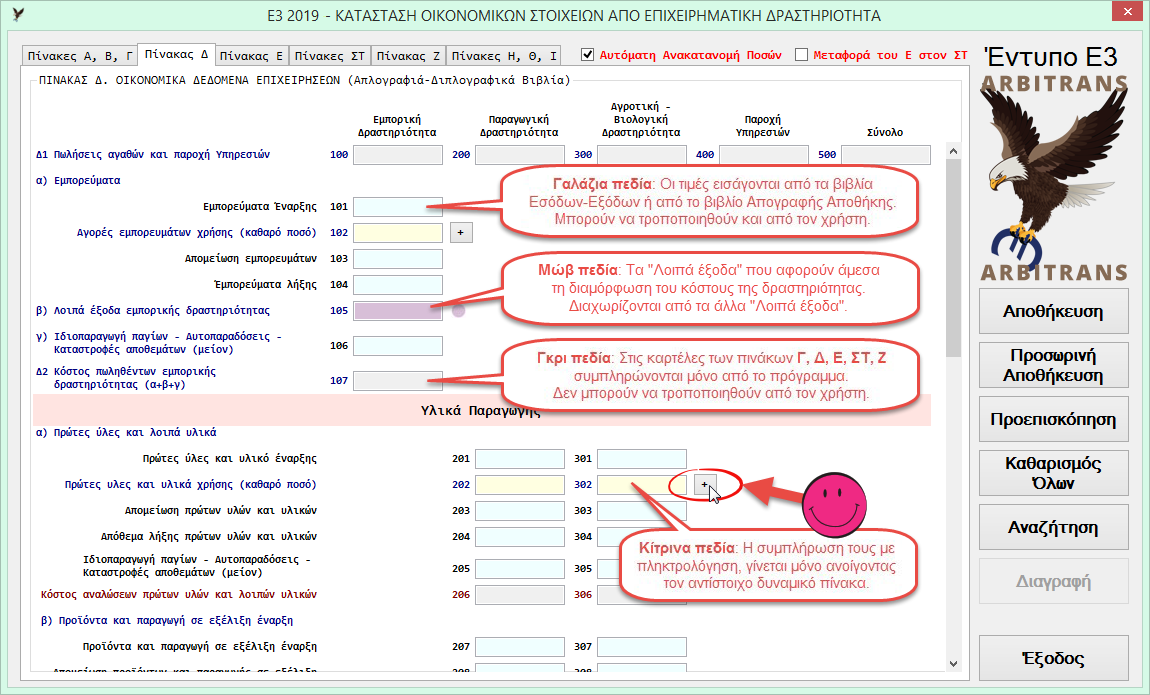Click the field with code 400

763,155
